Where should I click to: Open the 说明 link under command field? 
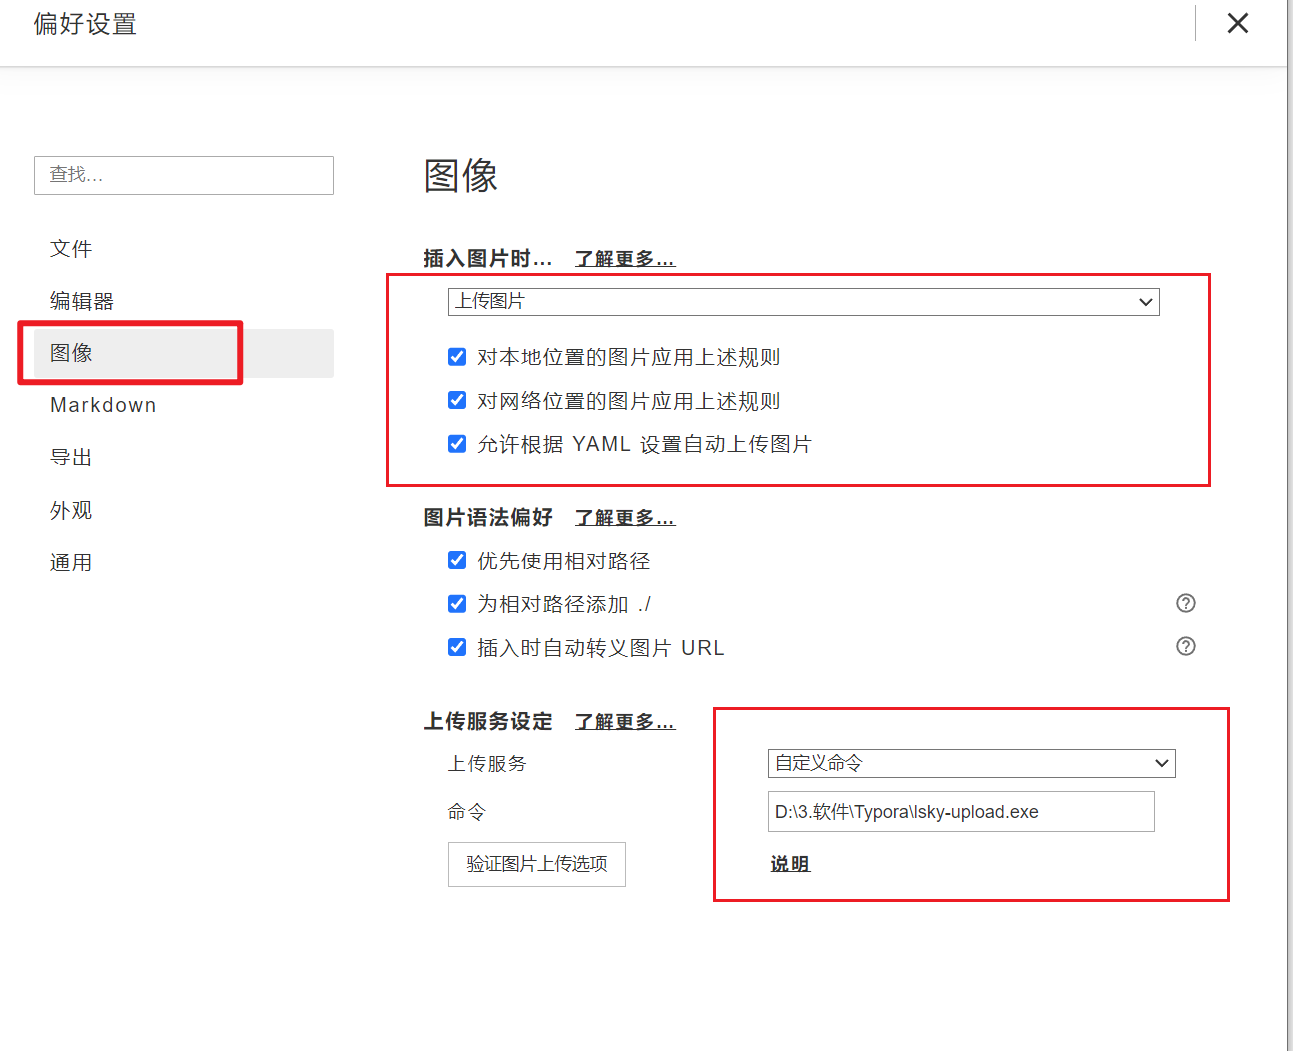click(x=790, y=864)
